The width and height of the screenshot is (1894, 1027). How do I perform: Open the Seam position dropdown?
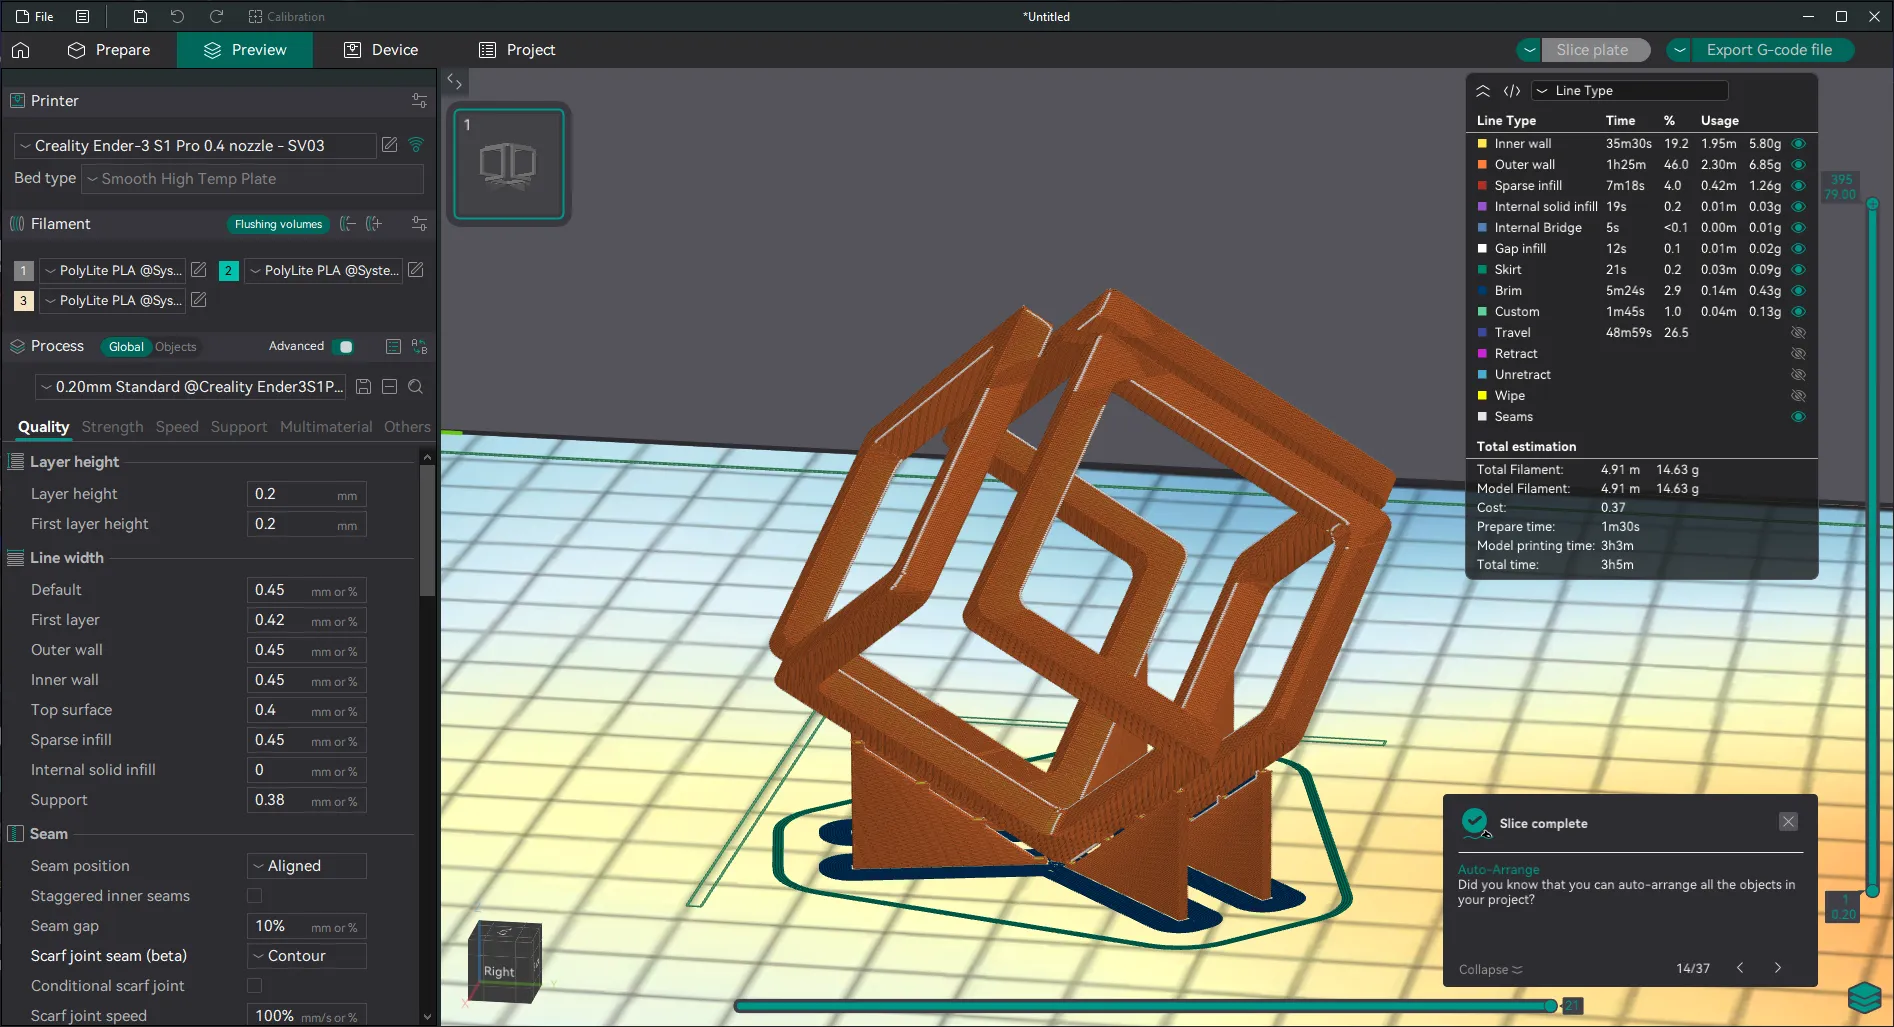307,866
